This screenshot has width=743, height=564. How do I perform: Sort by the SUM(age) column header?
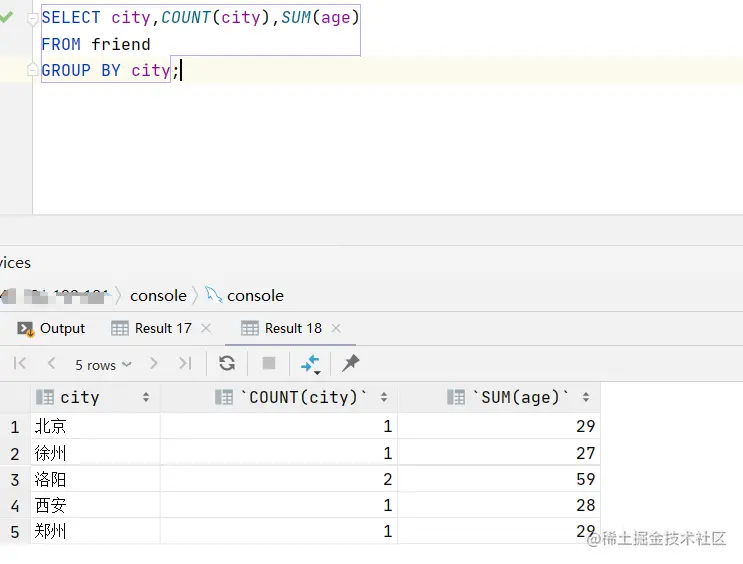(499, 397)
